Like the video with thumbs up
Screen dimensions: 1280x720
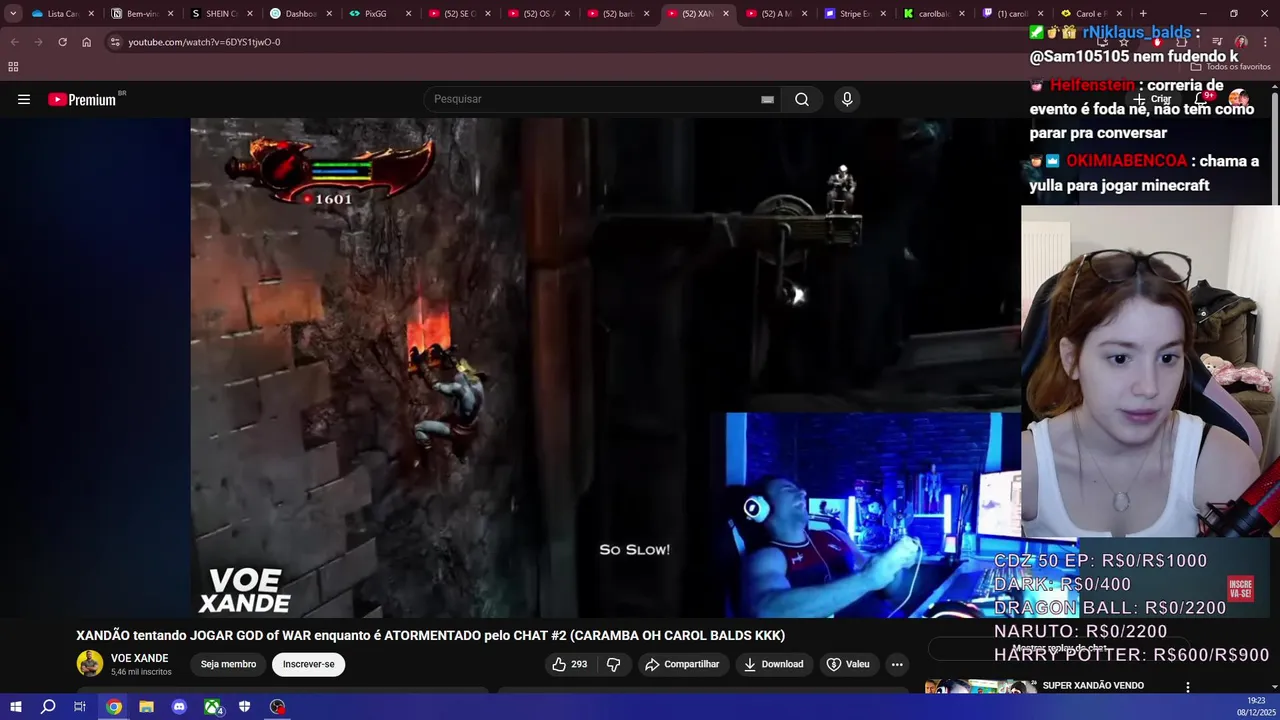click(569, 664)
